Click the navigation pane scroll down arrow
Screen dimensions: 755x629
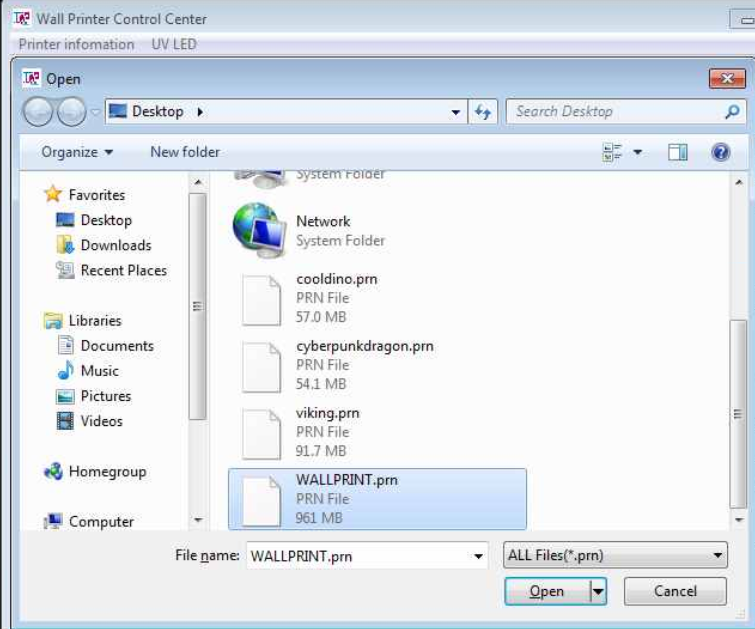click(197, 520)
